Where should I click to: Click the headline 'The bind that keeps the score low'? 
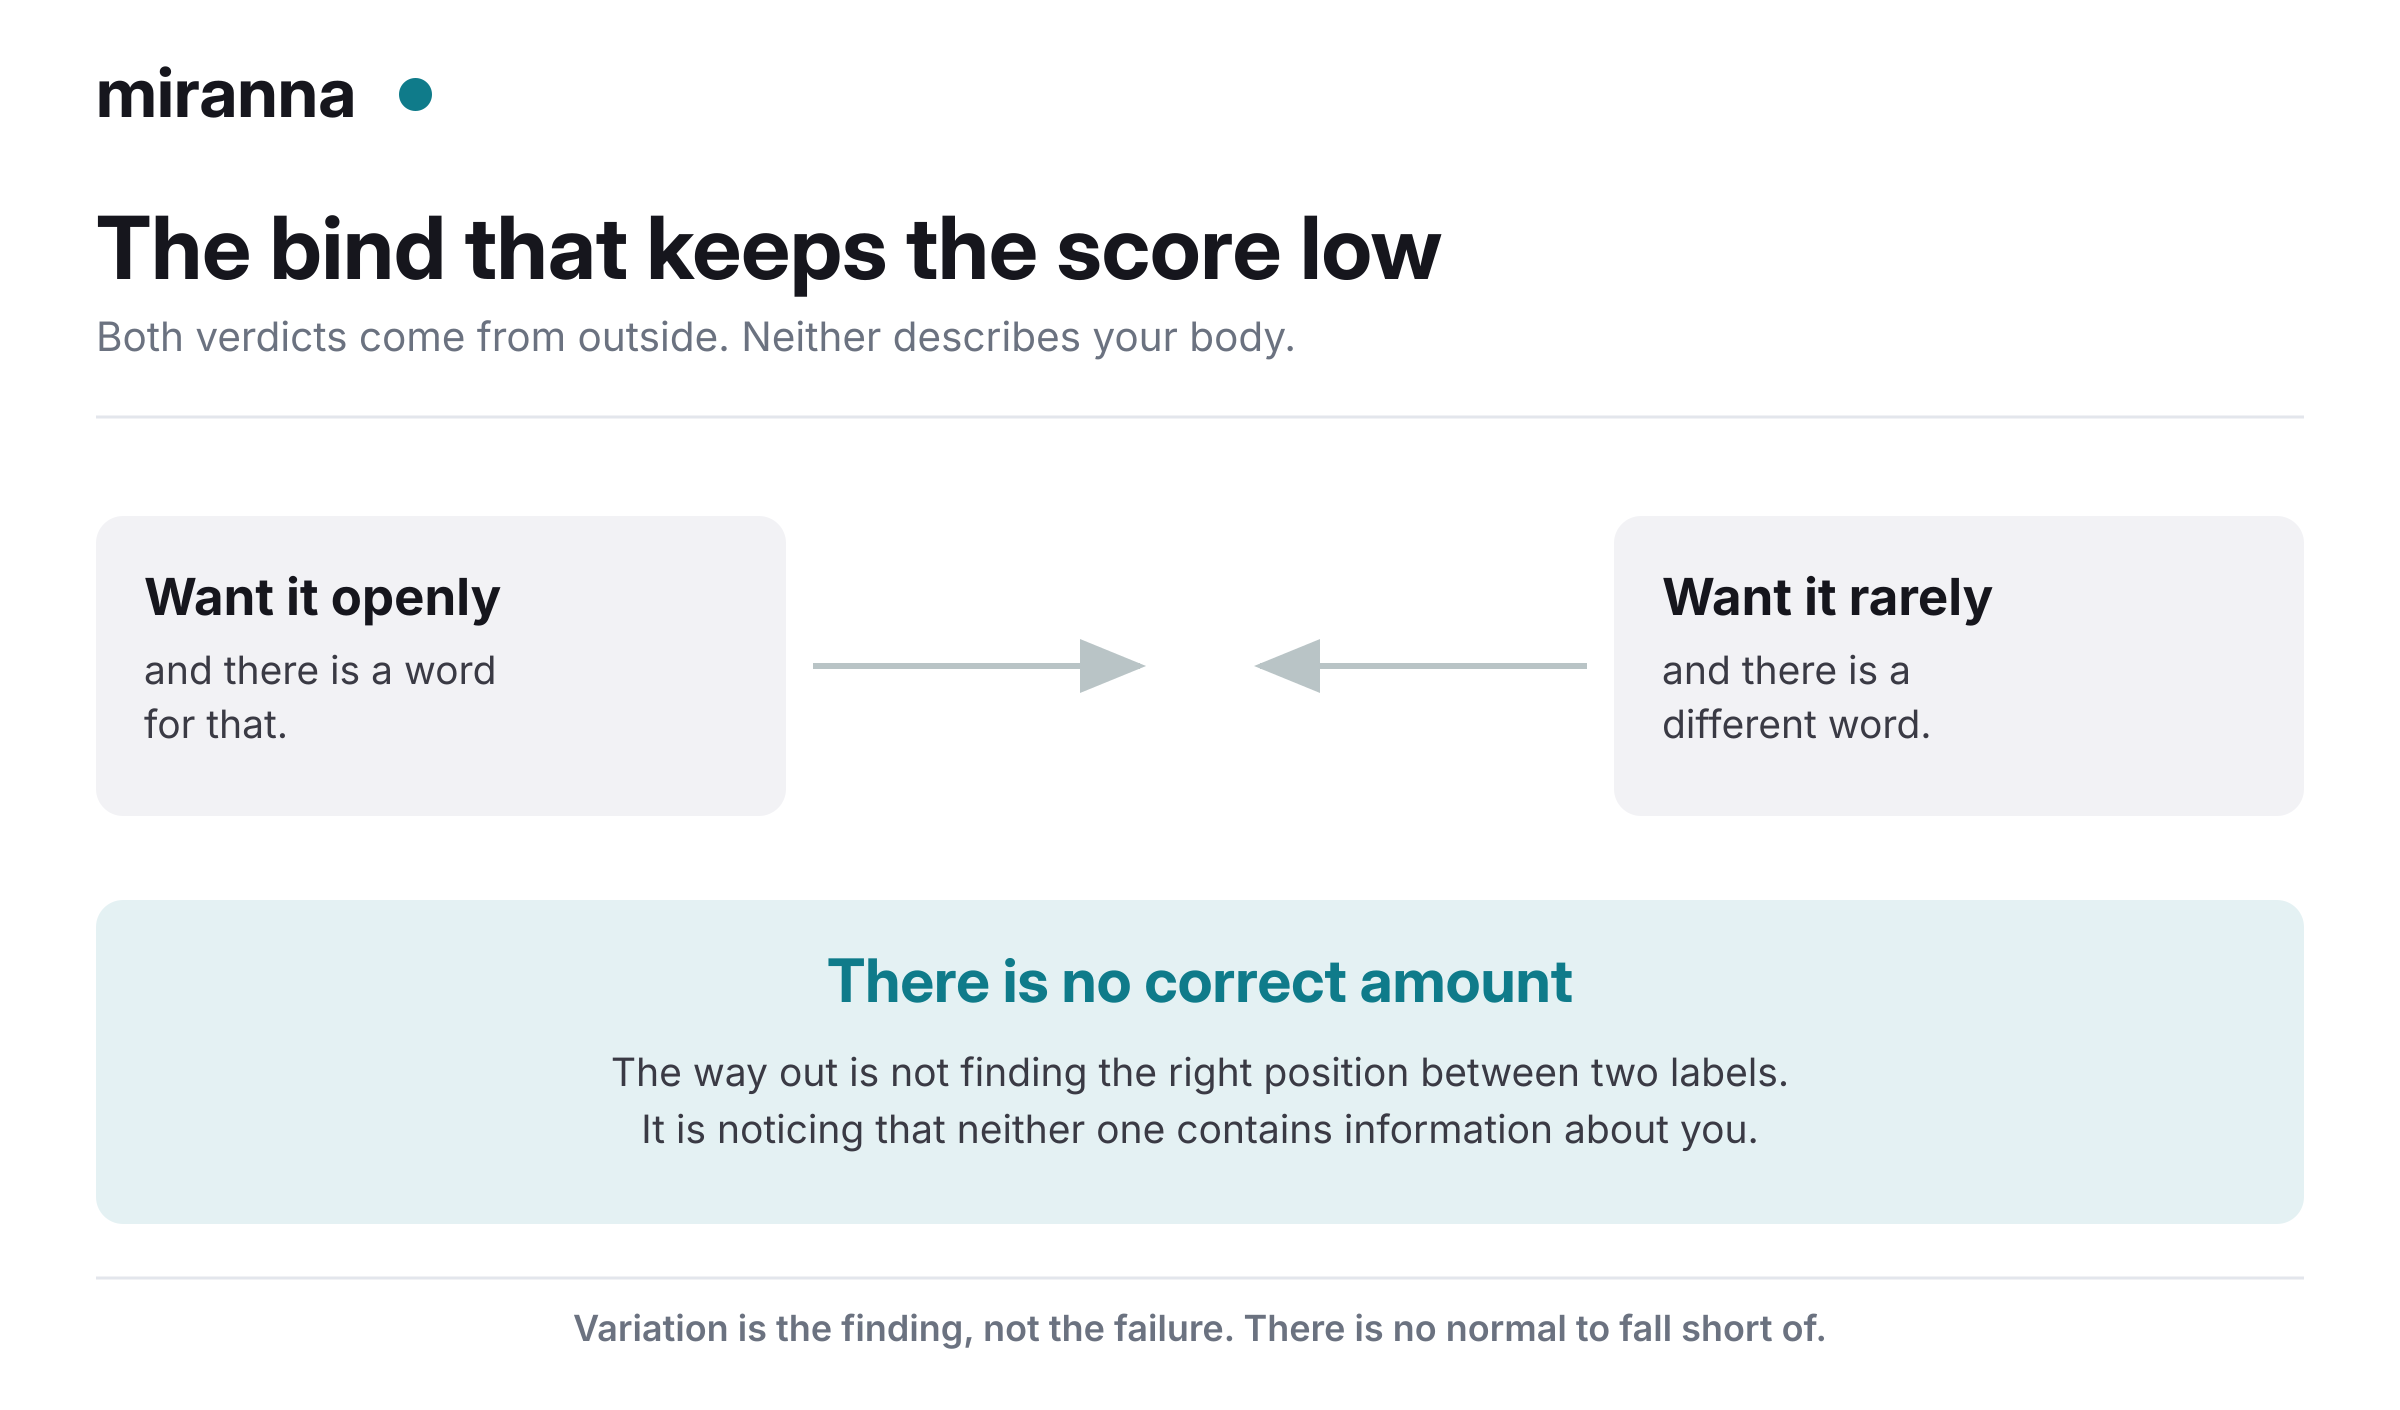pos(768,250)
